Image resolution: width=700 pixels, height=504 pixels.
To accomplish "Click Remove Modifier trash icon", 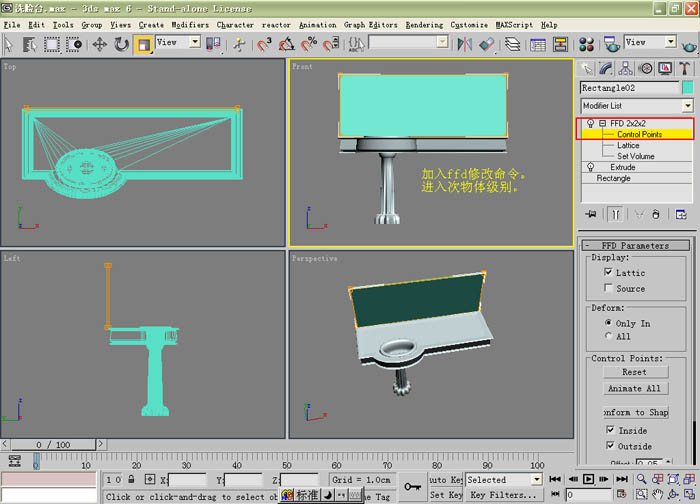I will (655, 214).
